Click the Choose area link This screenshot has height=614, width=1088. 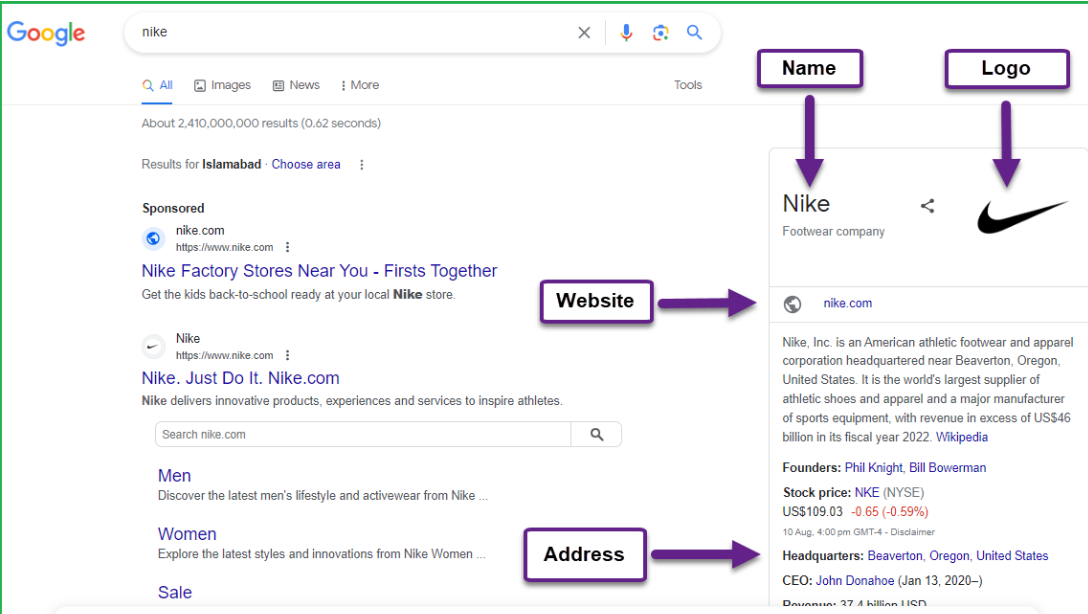click(306, 164)
